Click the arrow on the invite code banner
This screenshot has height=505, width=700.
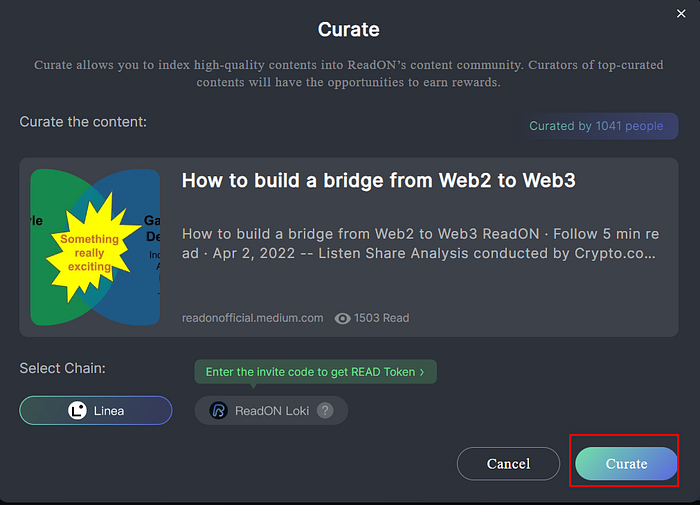coord(422,372)
